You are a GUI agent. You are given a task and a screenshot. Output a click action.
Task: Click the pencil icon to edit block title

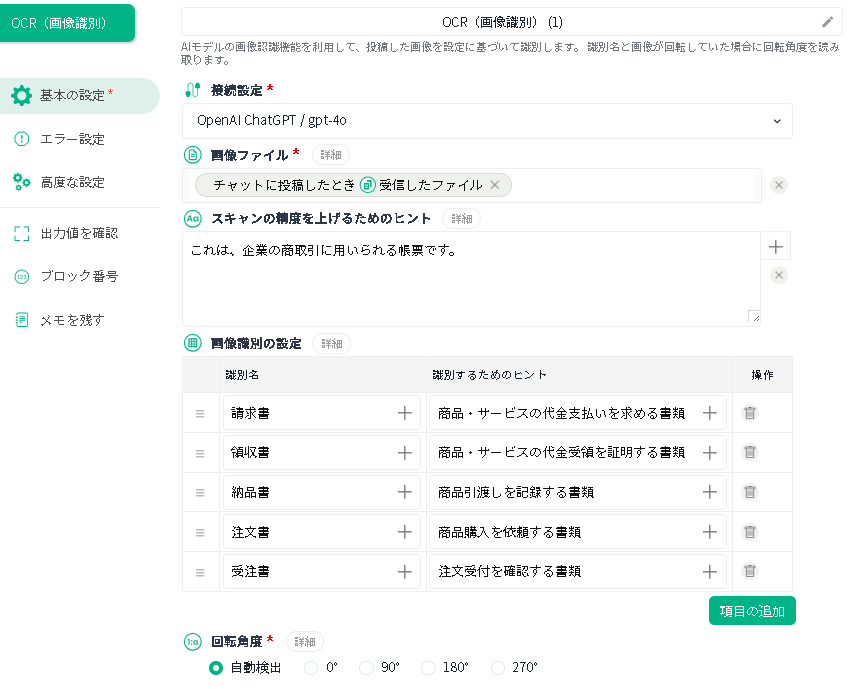[x=827, y=22]
